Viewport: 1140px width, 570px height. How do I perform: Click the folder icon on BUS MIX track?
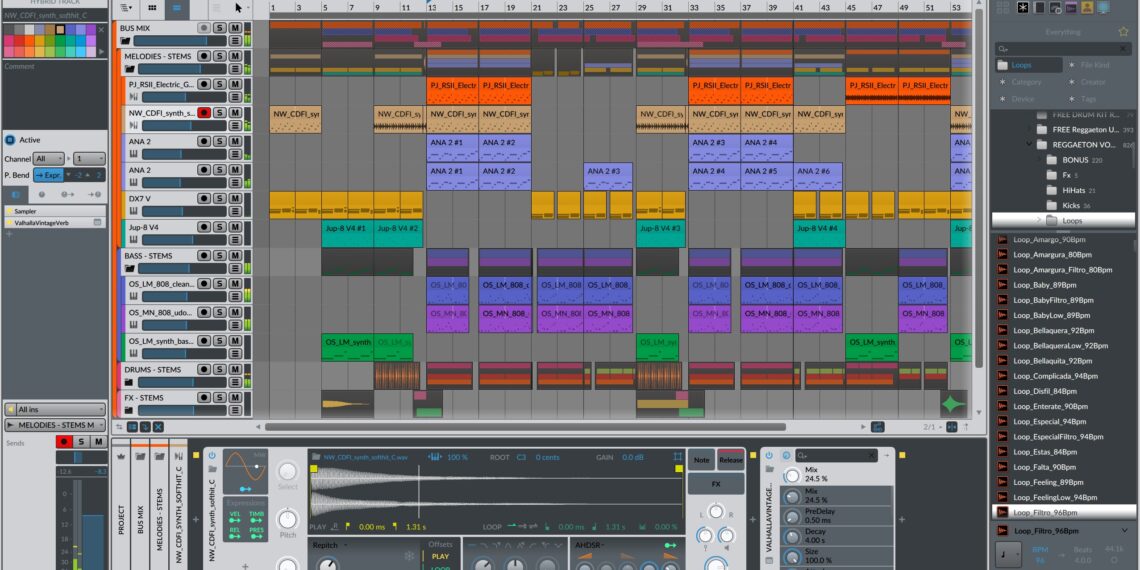(x=125, y=42)
